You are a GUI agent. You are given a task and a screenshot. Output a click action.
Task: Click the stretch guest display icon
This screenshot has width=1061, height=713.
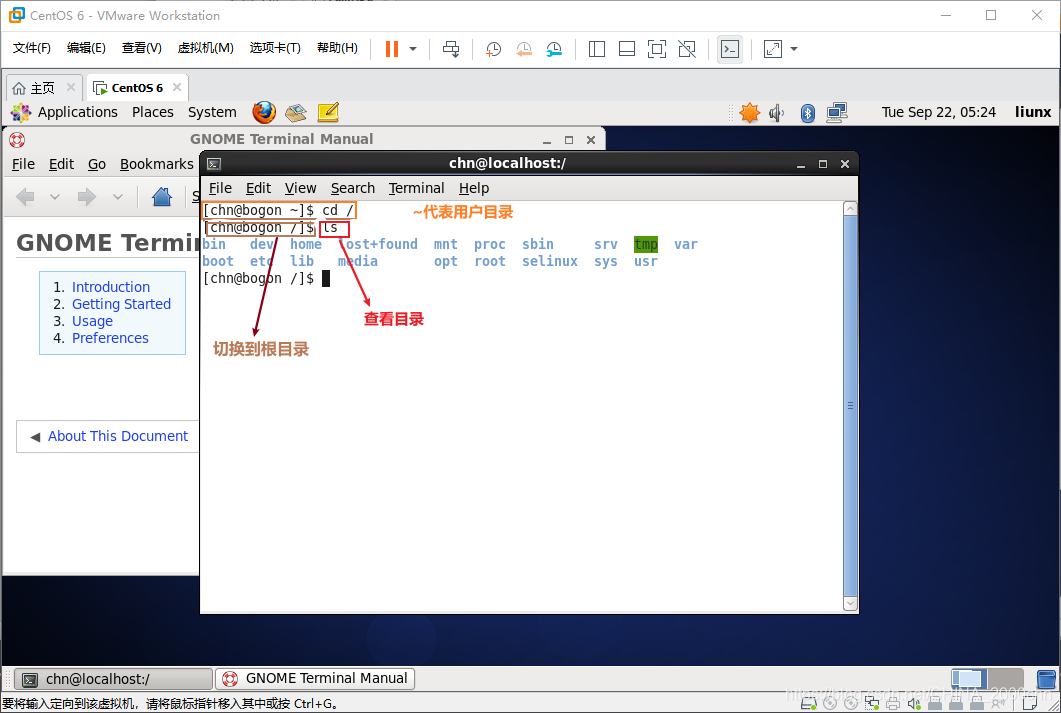(x=773, y=49)
